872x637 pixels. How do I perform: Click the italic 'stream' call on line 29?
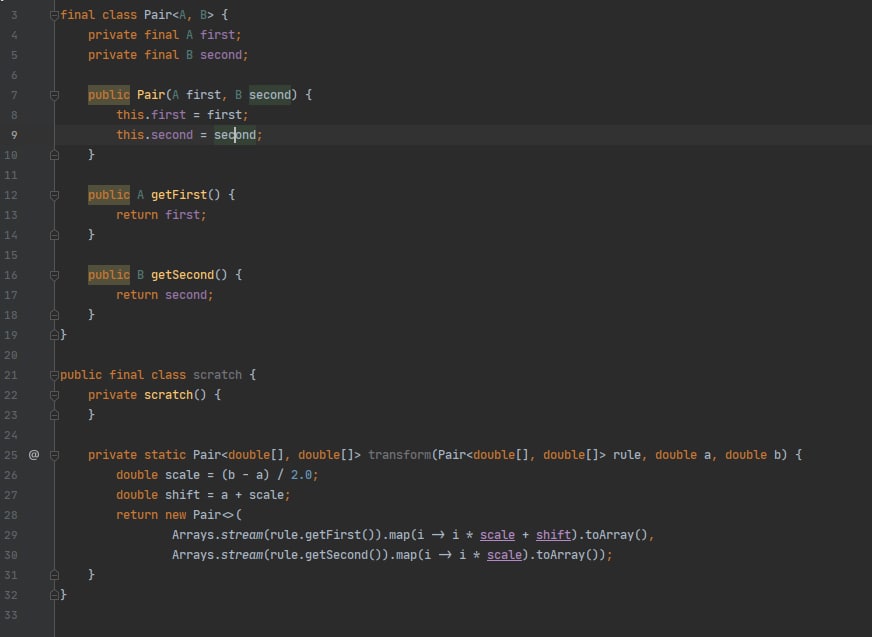click(x=241, y=535)
